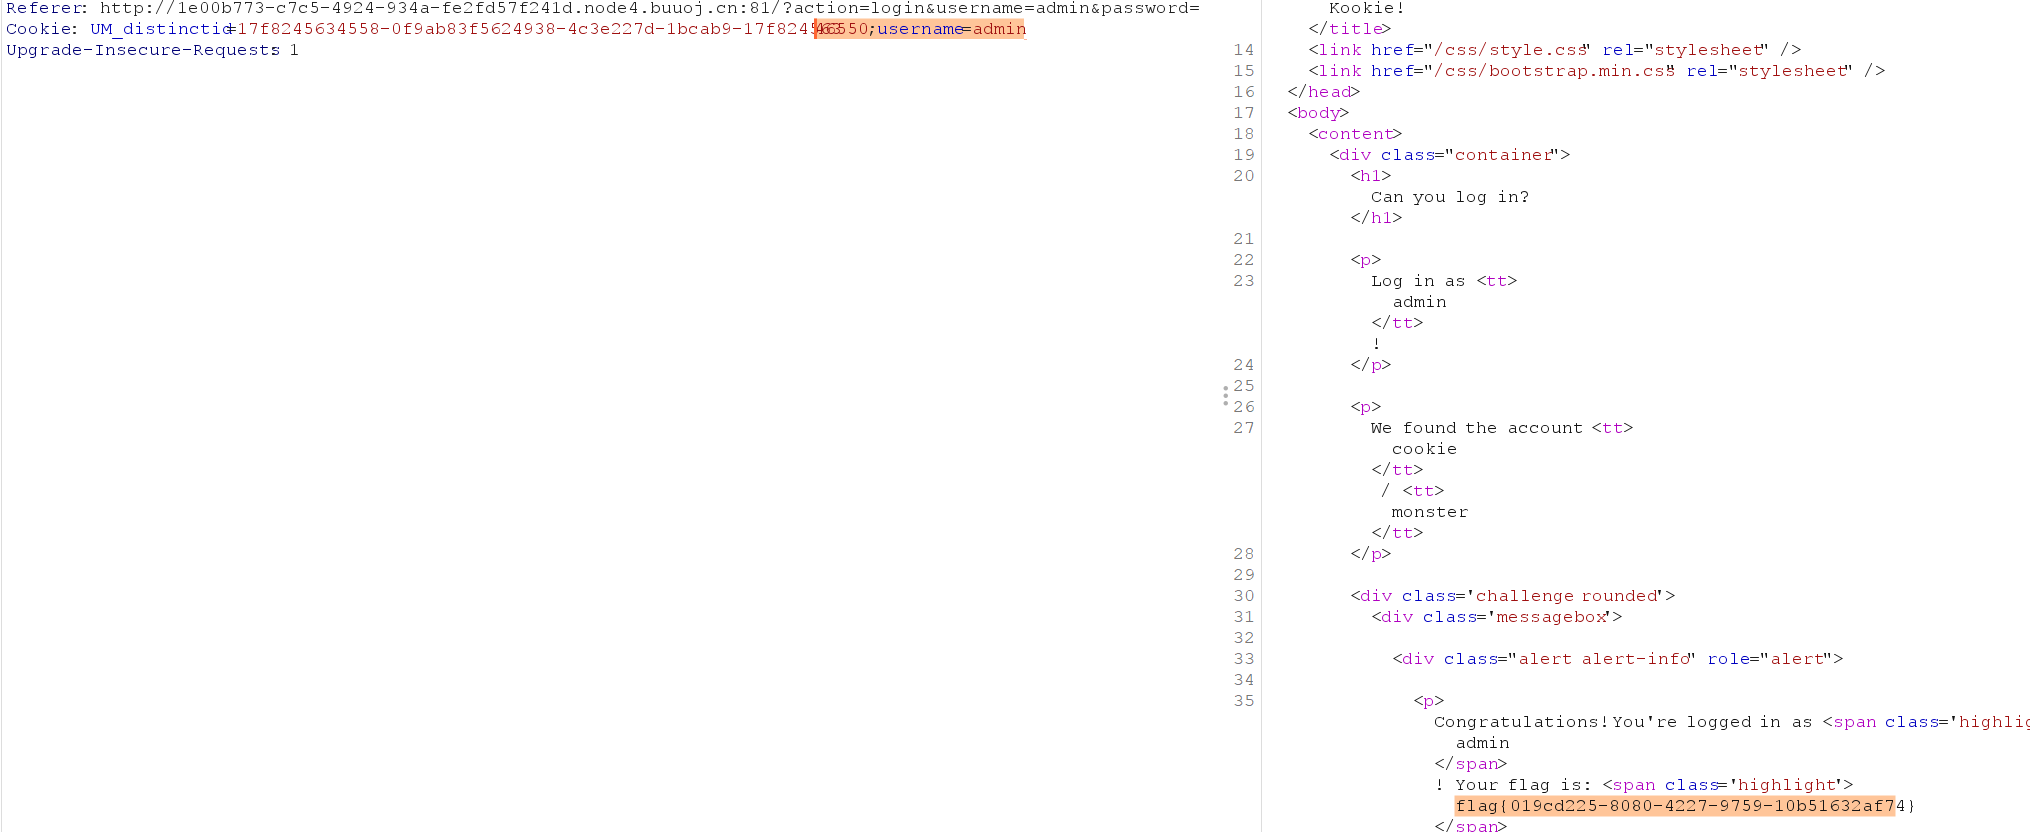Click response line number 33

pos(1243,659)
